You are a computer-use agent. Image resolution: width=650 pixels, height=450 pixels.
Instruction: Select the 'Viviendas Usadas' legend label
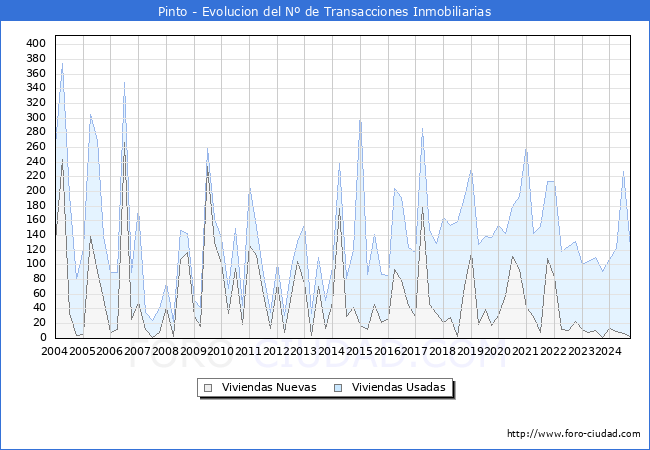[399, 387]
